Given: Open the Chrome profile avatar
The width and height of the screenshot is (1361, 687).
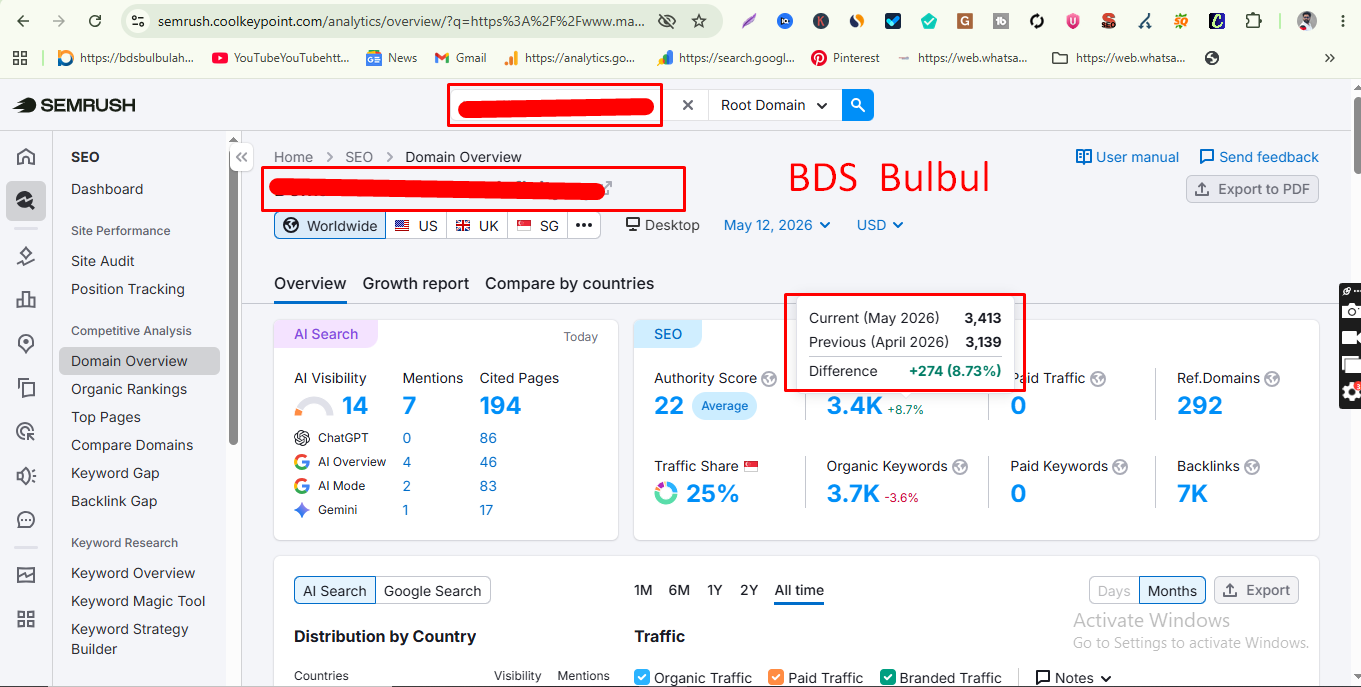Looking at the screenshot, I should point(1307,21).
